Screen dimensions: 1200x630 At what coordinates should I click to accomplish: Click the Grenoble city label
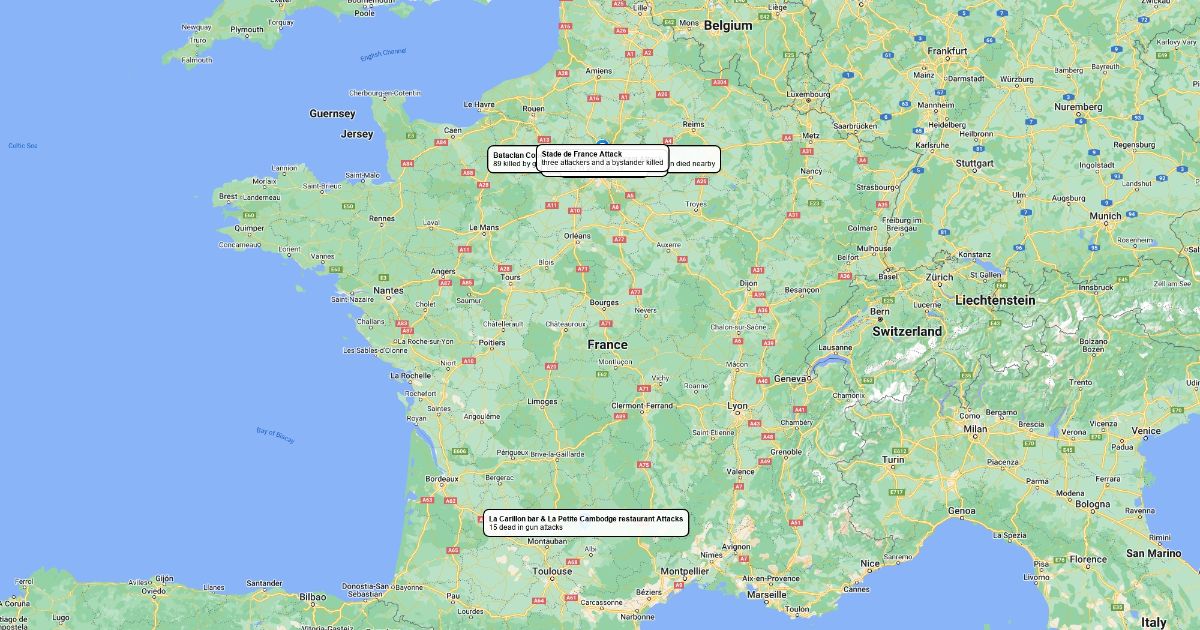pyautogui.click(x=786, y=452)
